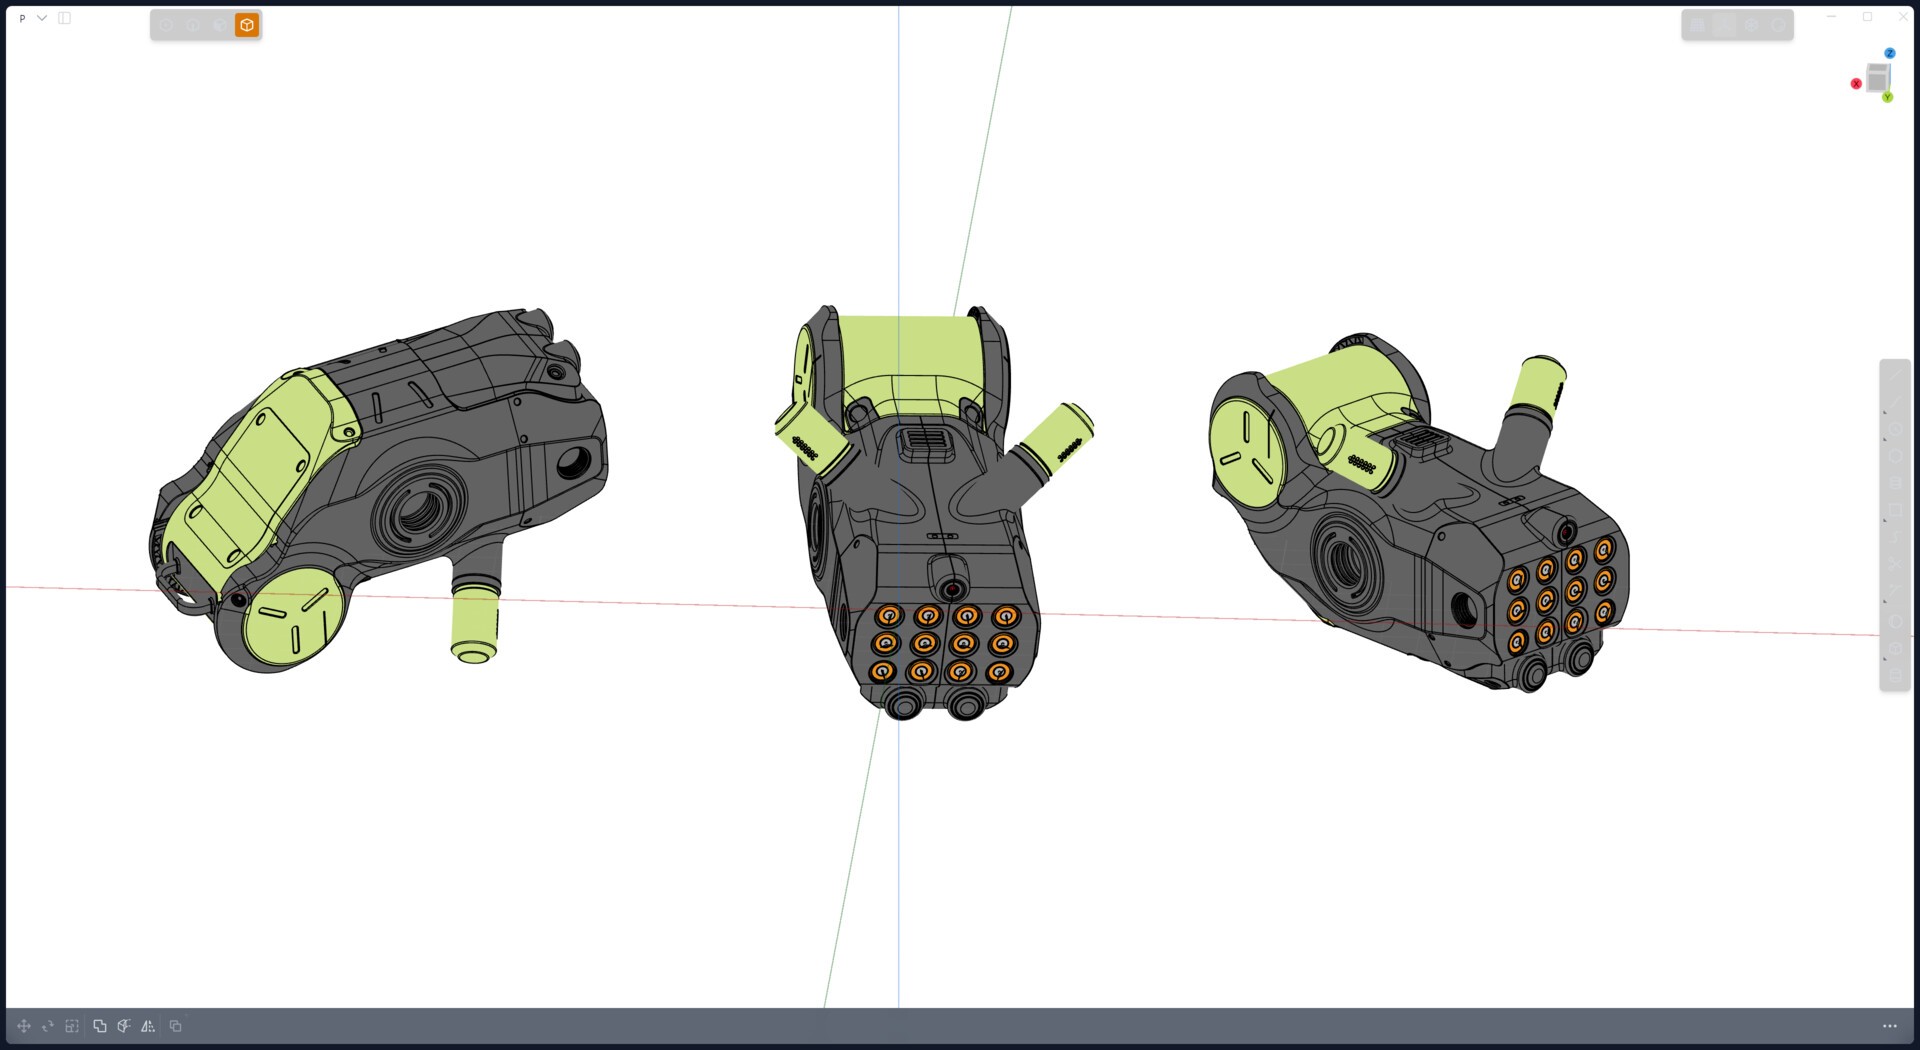This screenshot has height=1050, width=1920.
Task: Open the three-dot more options menu
Action: point(1890,1026)
